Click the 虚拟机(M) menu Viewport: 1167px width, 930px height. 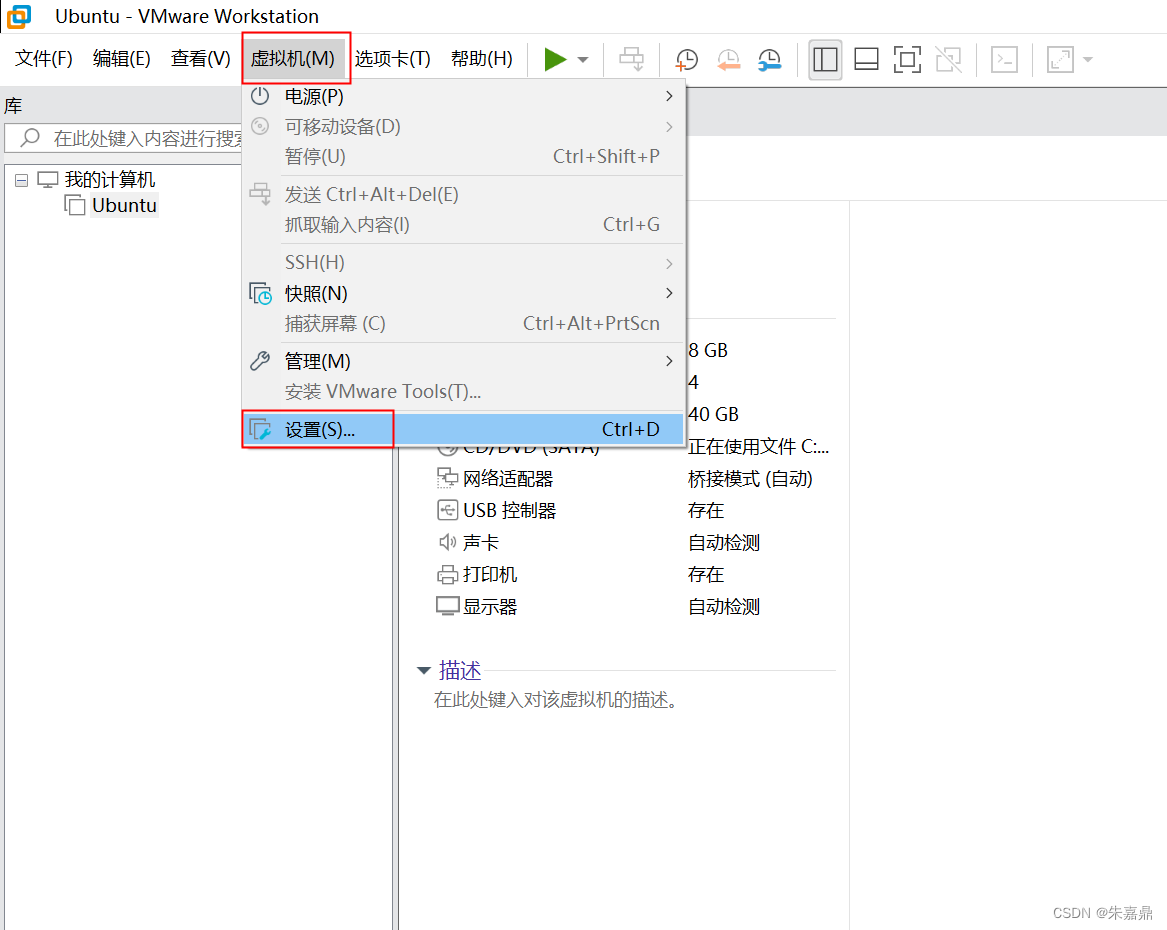click(x=292, y=58)
